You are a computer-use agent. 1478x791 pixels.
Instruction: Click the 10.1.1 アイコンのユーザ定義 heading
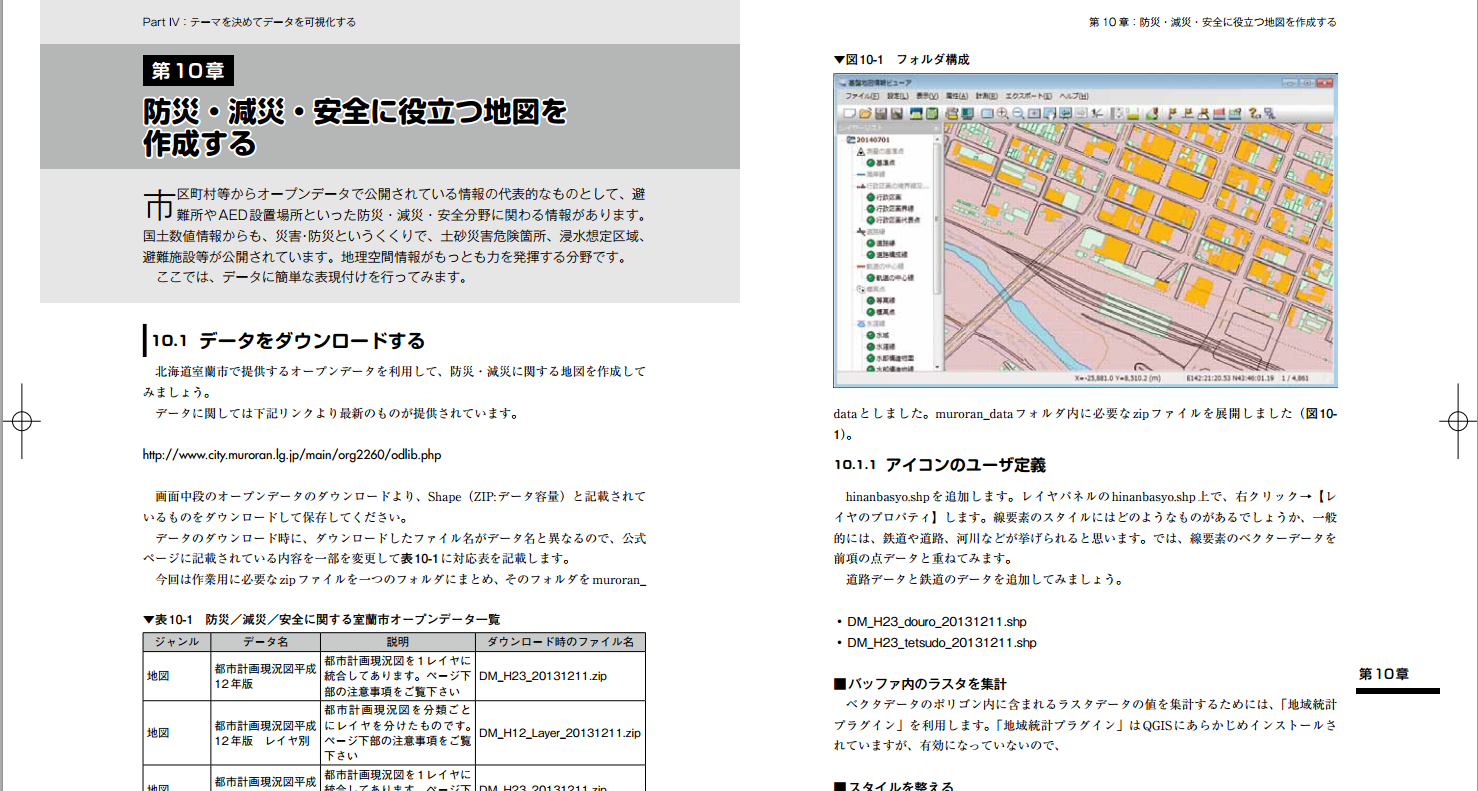click(x=940, y=465)
